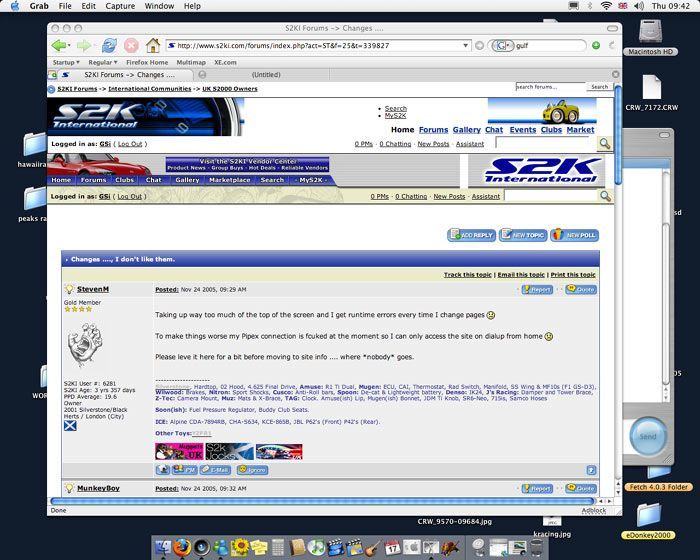Click the horizontal scrollbar of the page
The width and height of the screenshot is (700, 560).
[x=330, y=500]
